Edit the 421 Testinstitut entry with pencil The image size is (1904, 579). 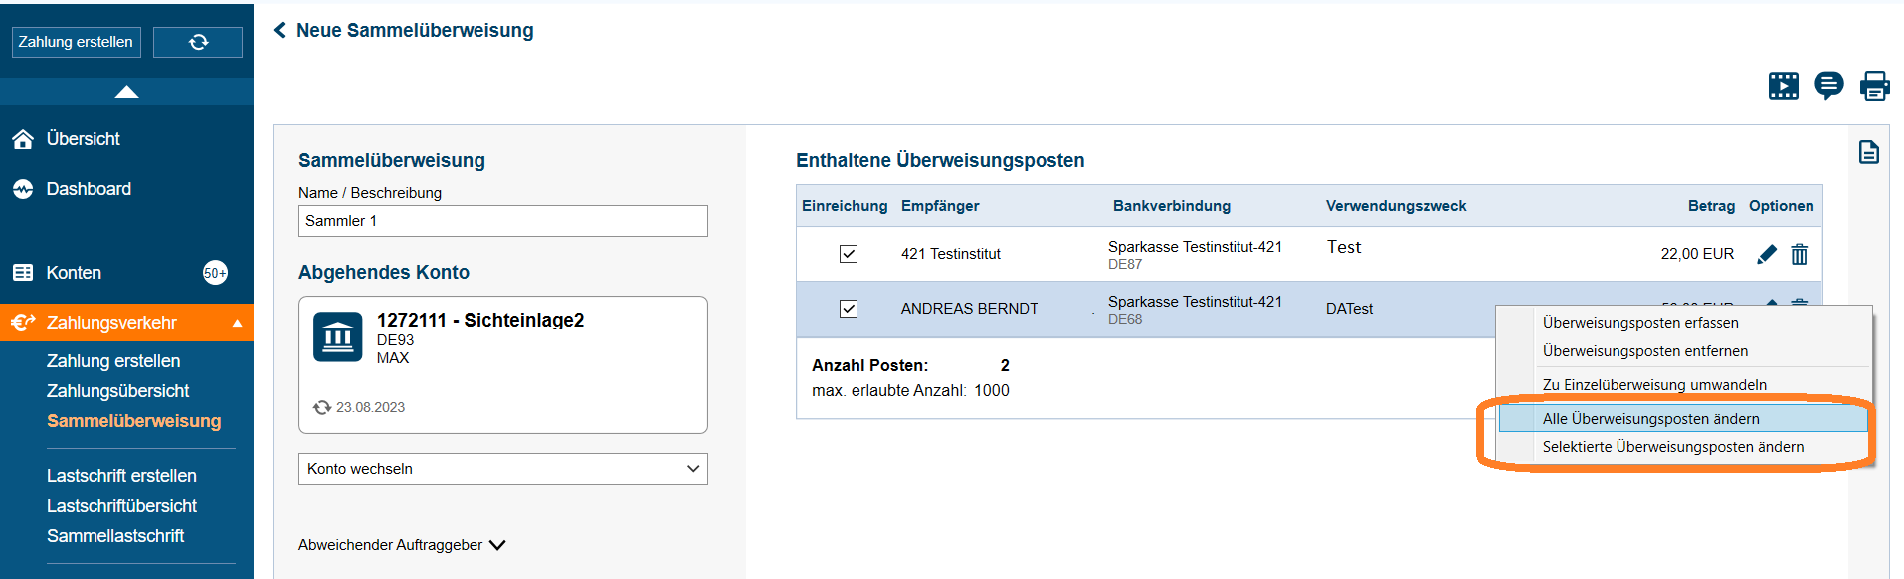[1767, 254]
